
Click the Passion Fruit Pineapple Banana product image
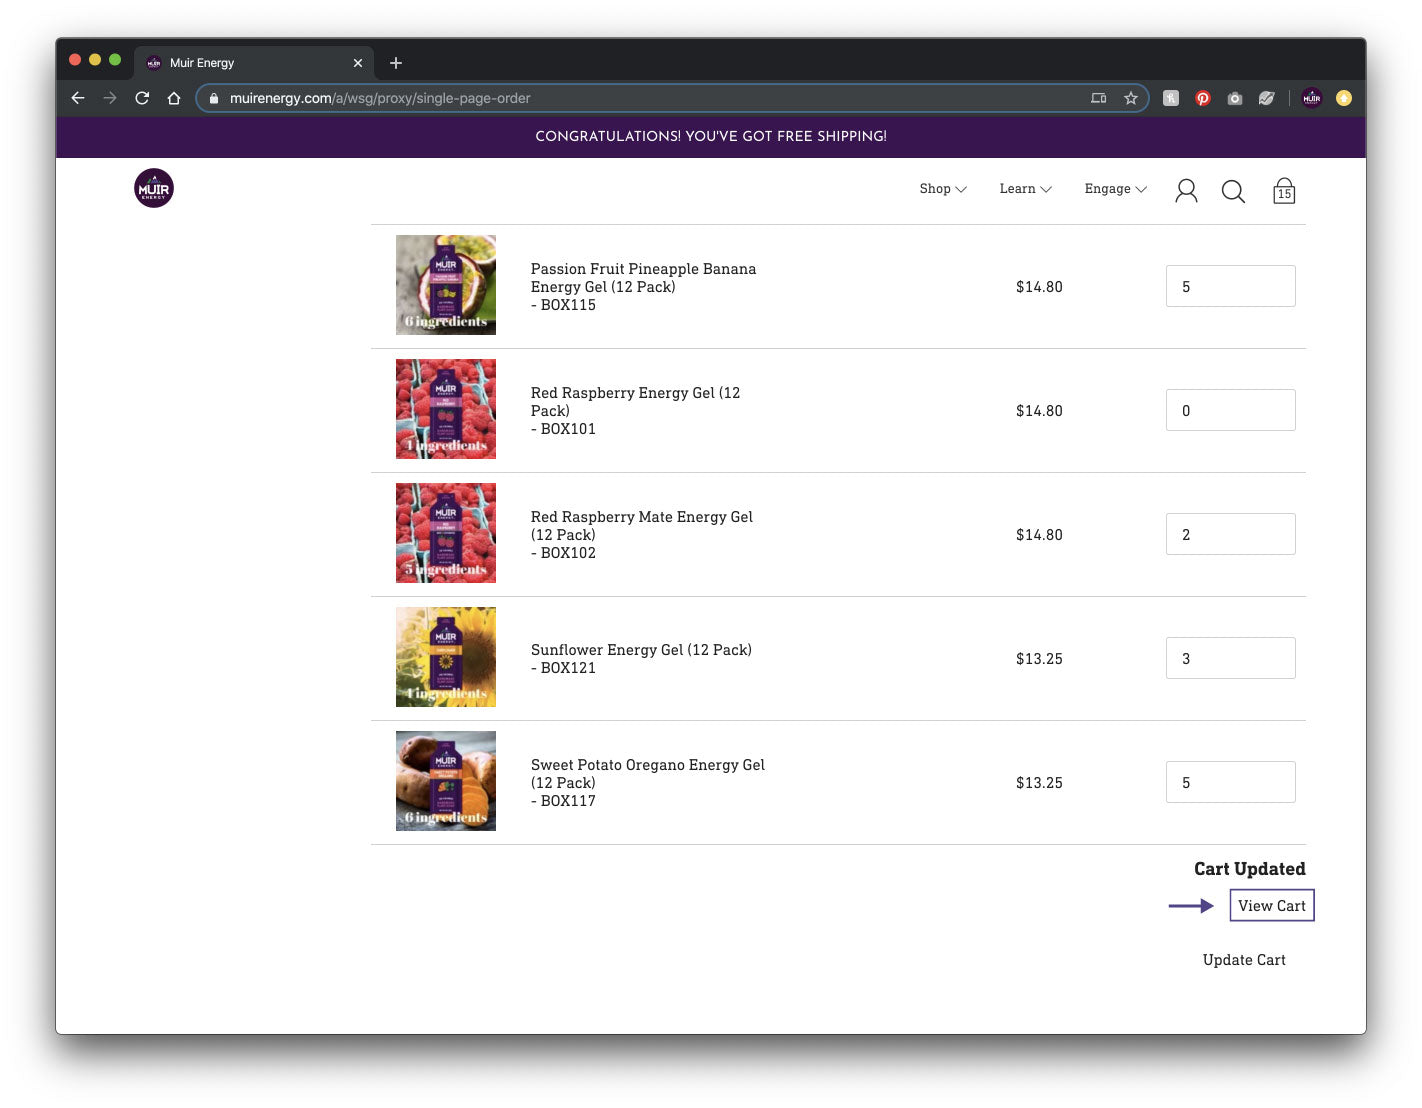pos(446,285)
